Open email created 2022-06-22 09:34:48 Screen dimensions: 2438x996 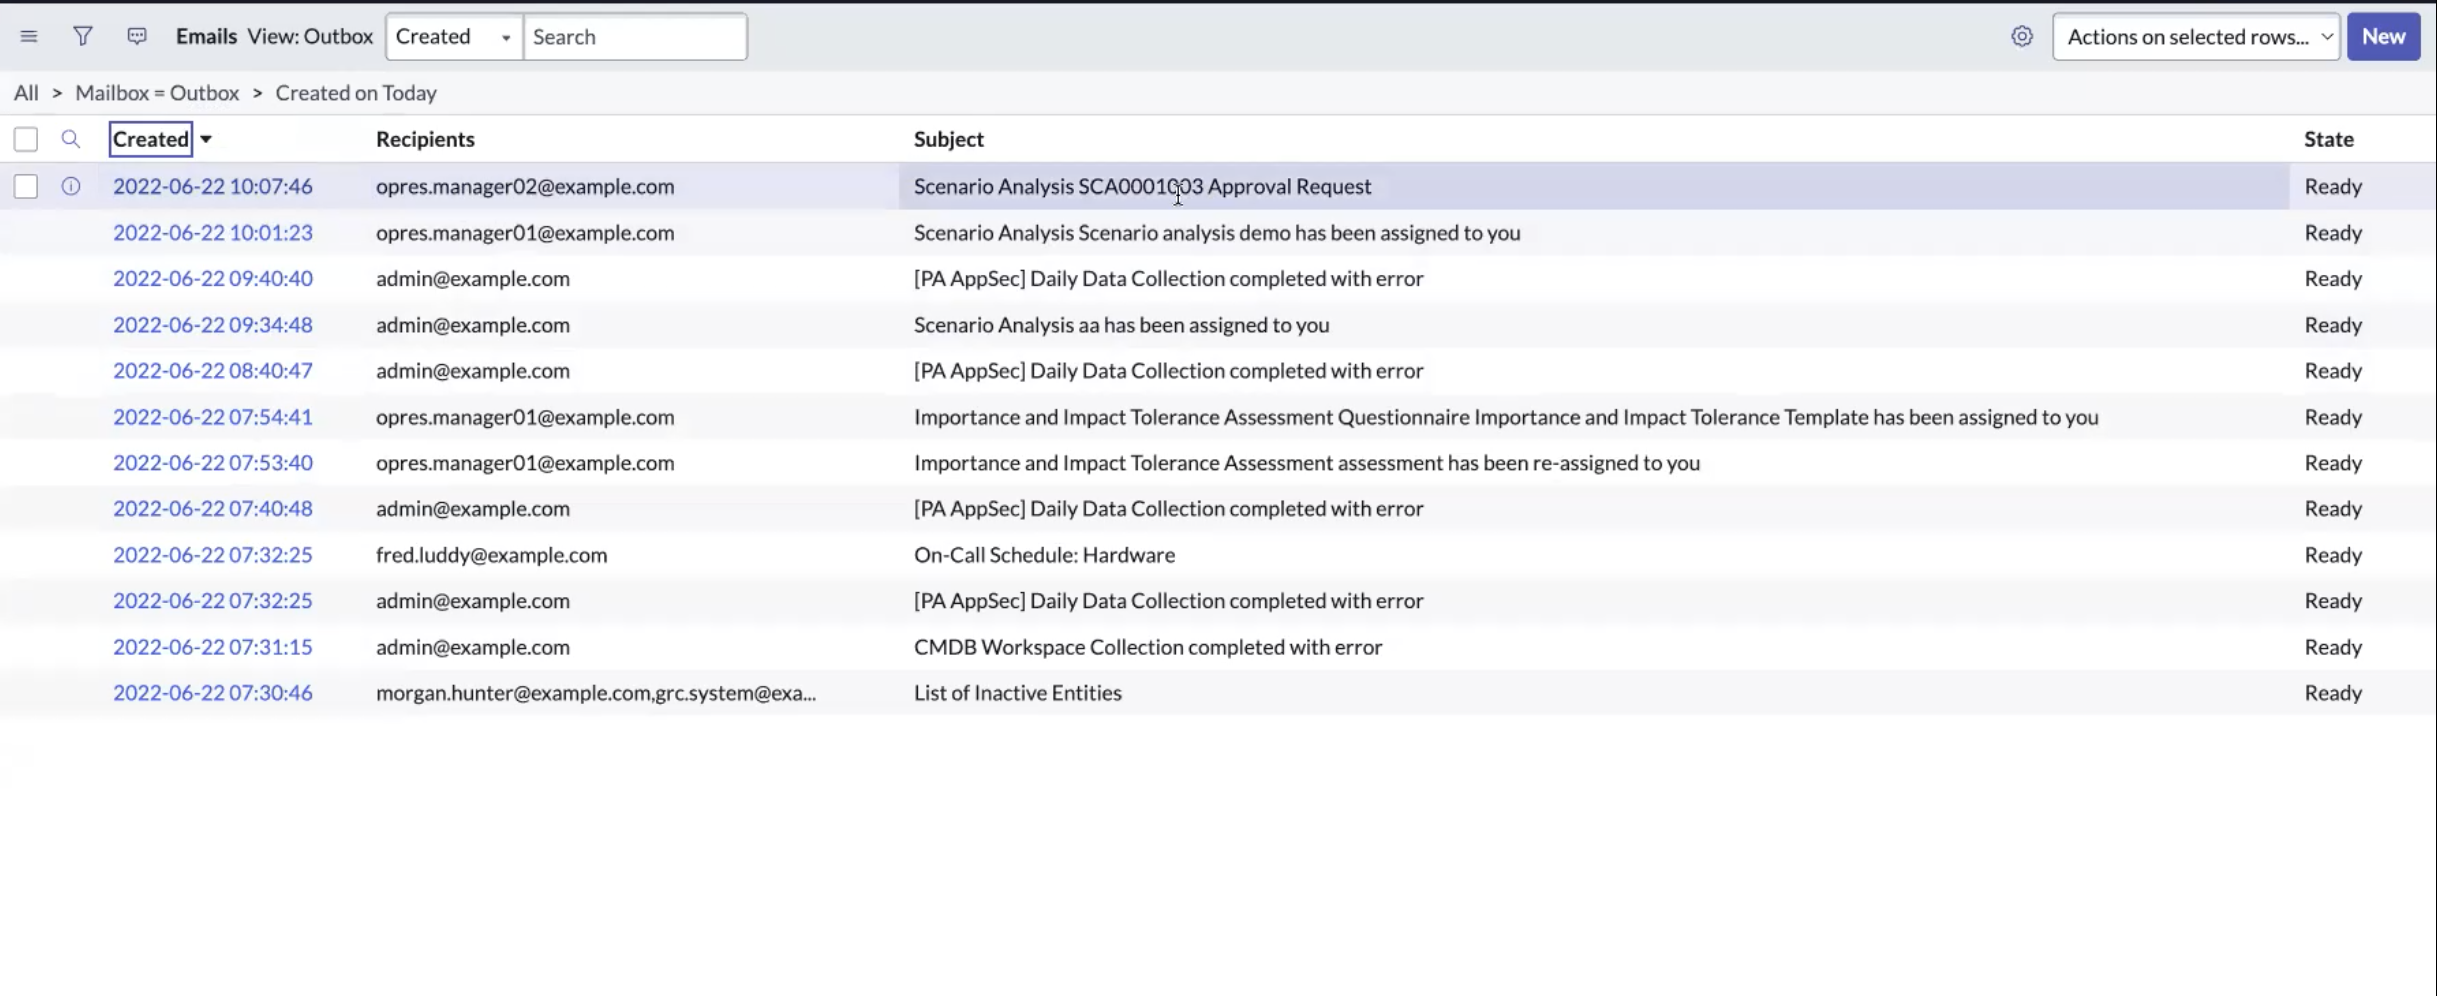213,325
